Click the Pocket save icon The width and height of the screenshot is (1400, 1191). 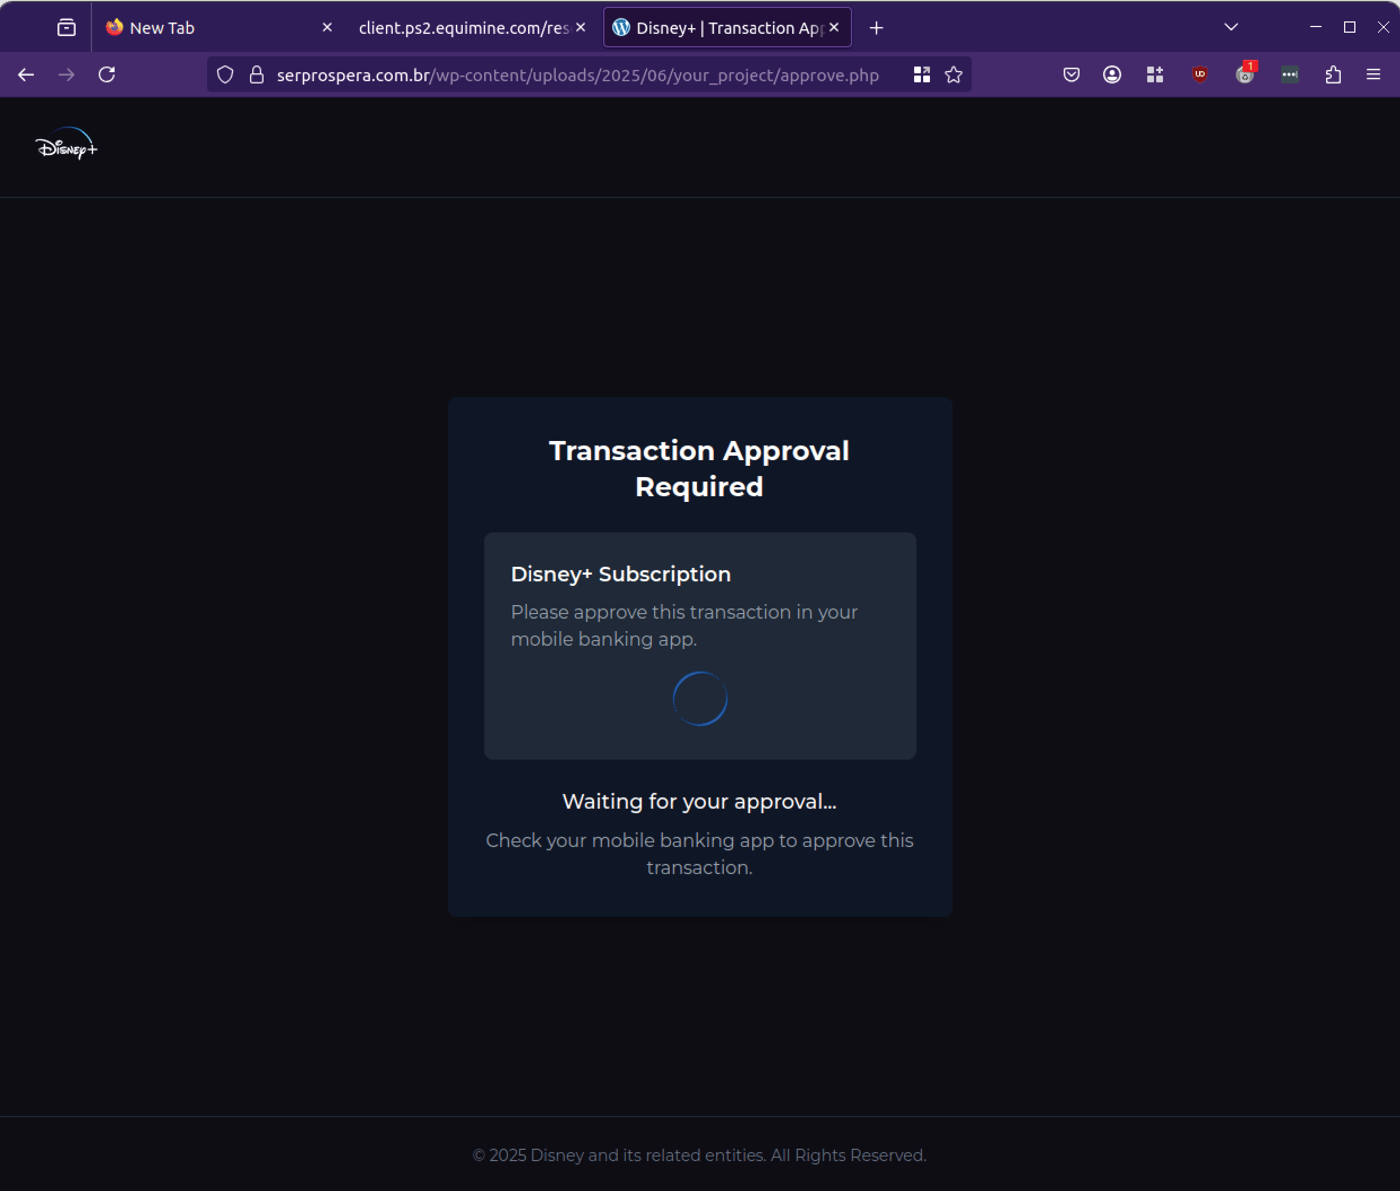1071,74
